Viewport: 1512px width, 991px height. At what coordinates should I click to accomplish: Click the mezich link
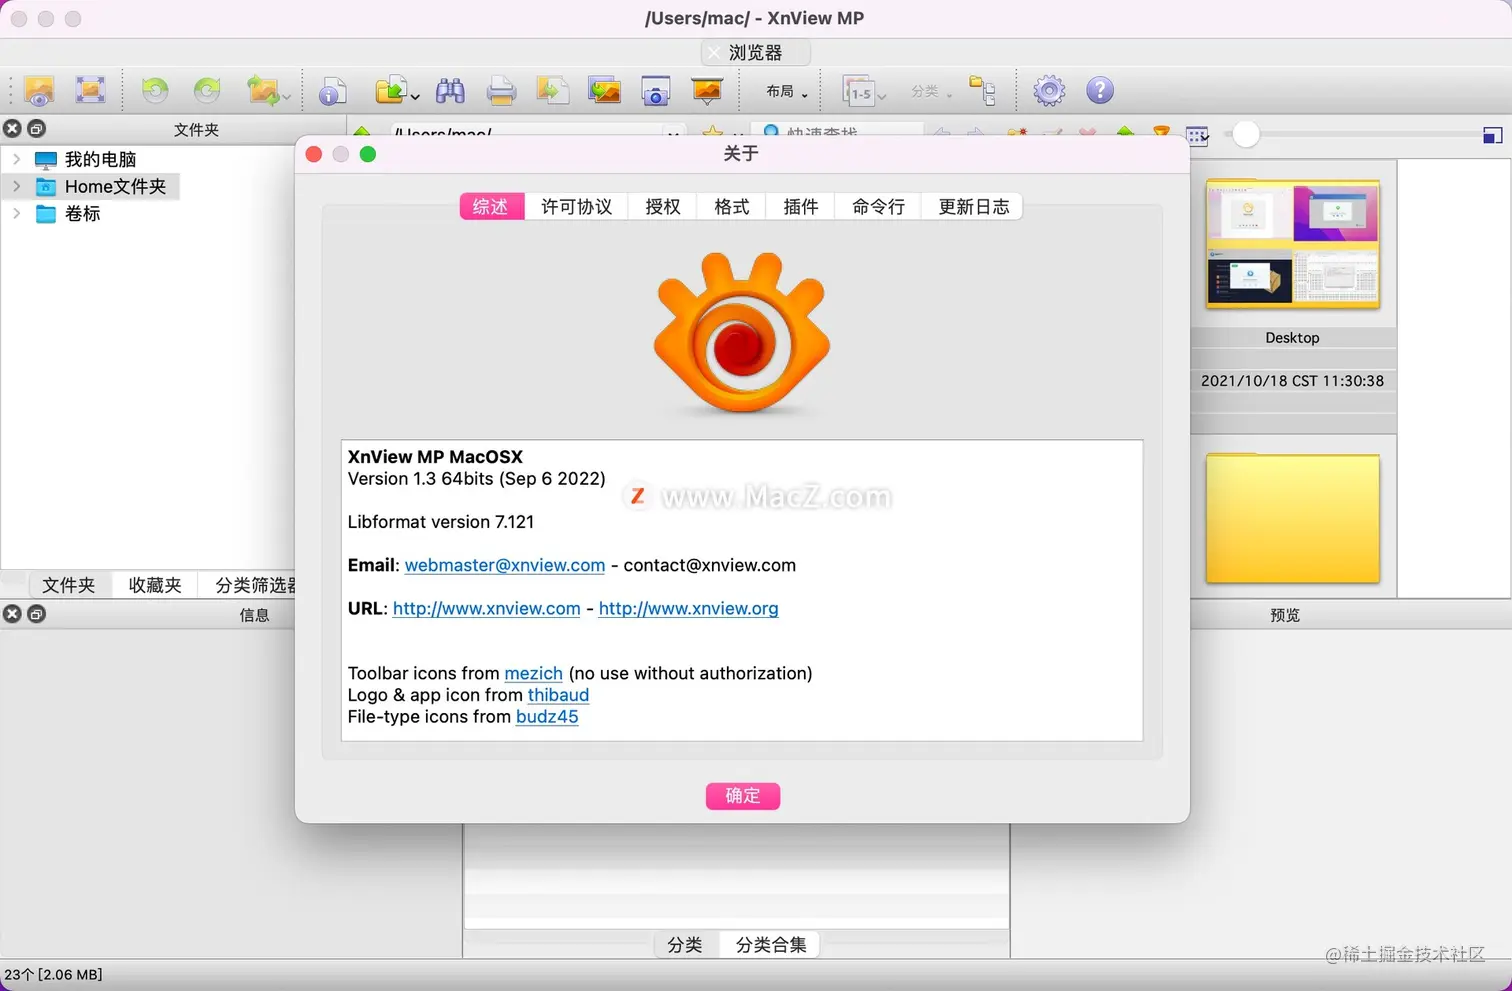click(x=533, y=674)
